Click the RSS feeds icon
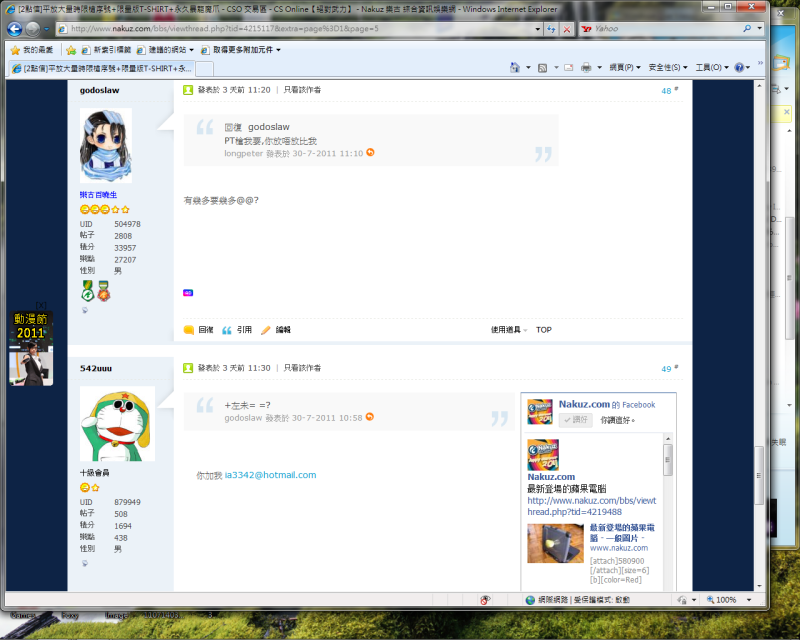 click(542, 67)
